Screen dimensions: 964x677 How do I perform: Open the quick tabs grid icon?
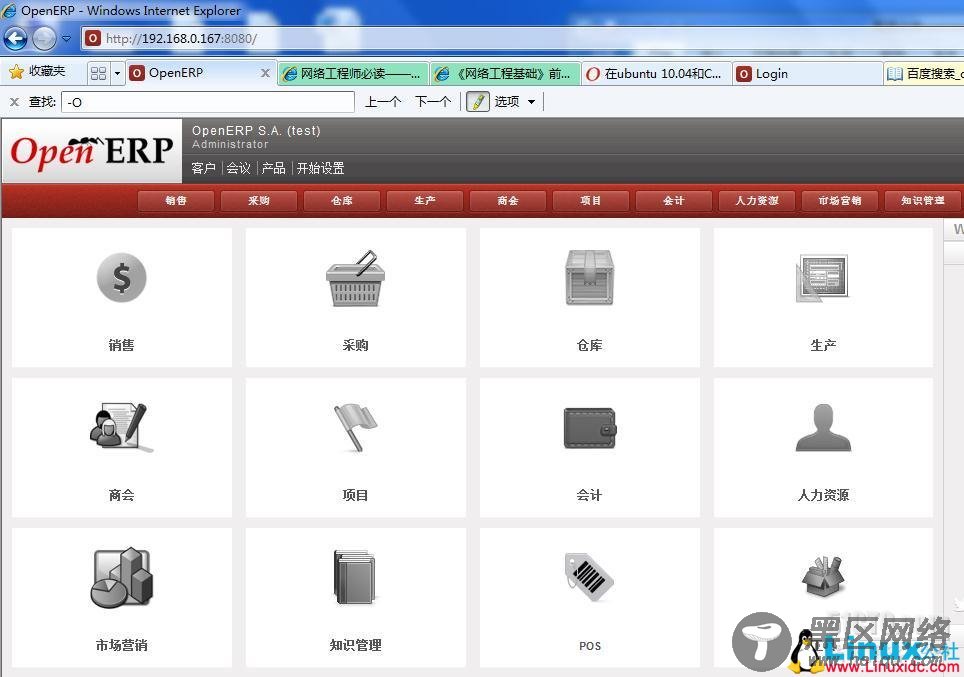(98, 74)
